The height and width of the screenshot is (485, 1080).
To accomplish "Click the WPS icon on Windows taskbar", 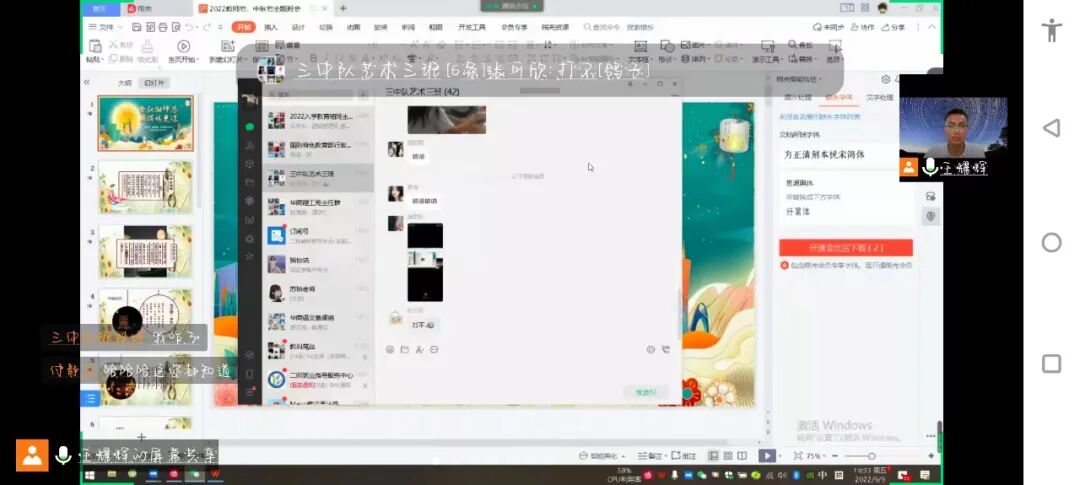I will click(x=216, y=475).
